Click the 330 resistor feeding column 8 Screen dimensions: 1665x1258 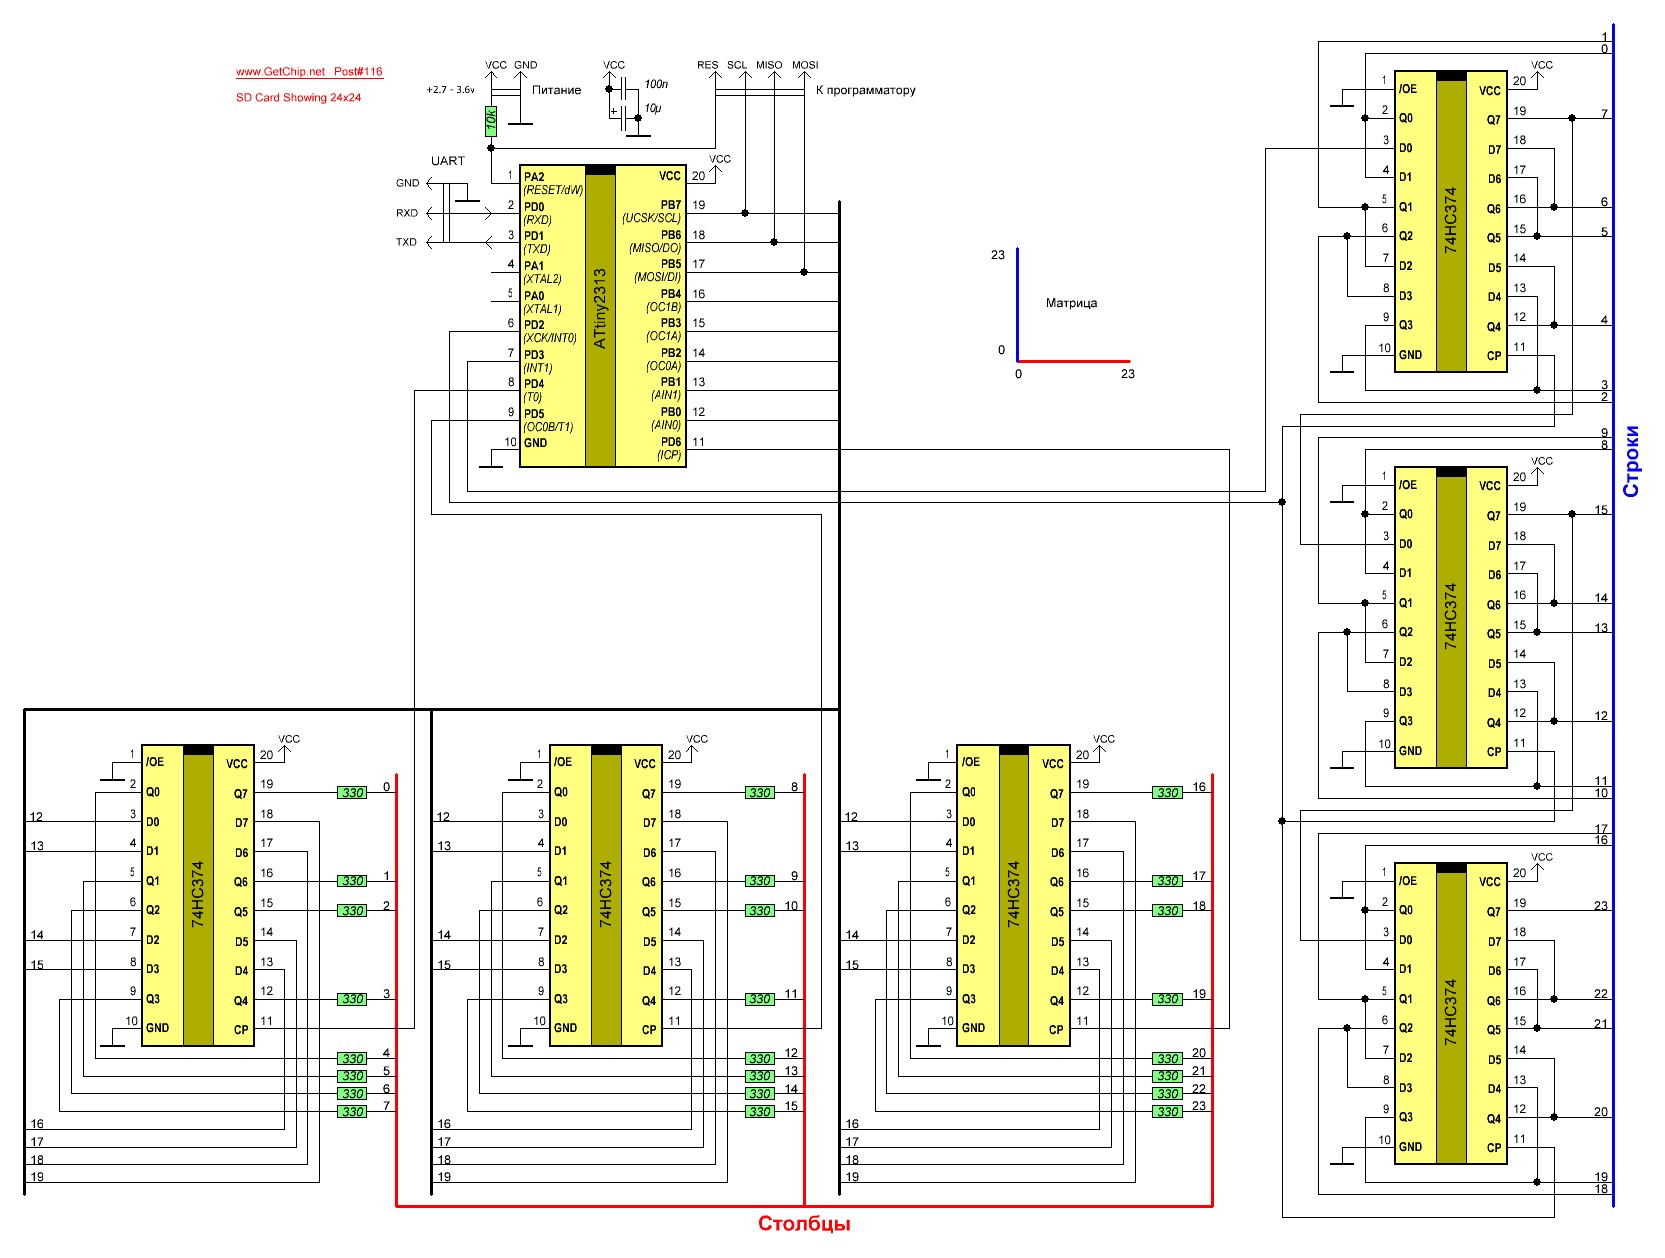pyautogui.click(x=760, y=793)
